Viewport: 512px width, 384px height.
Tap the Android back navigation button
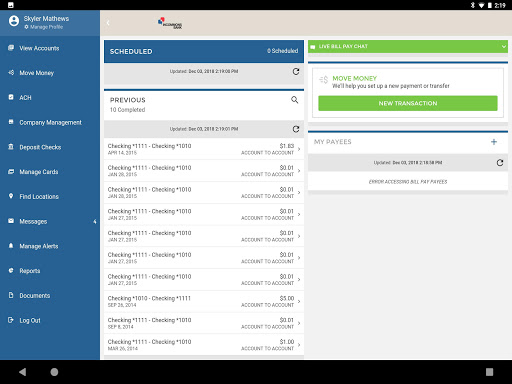(x=22, y=372)
